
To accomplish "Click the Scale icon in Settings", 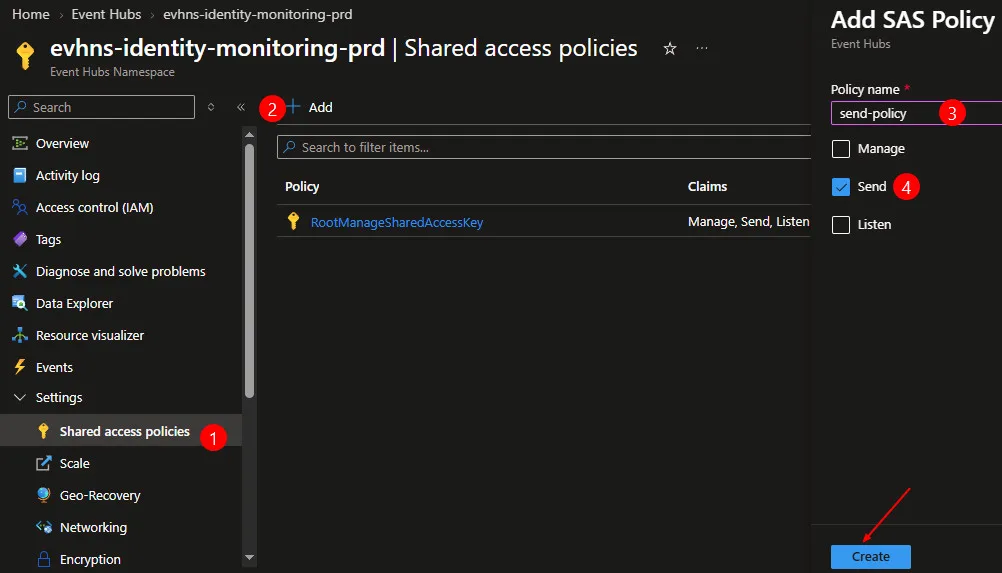I will (43, 463).
